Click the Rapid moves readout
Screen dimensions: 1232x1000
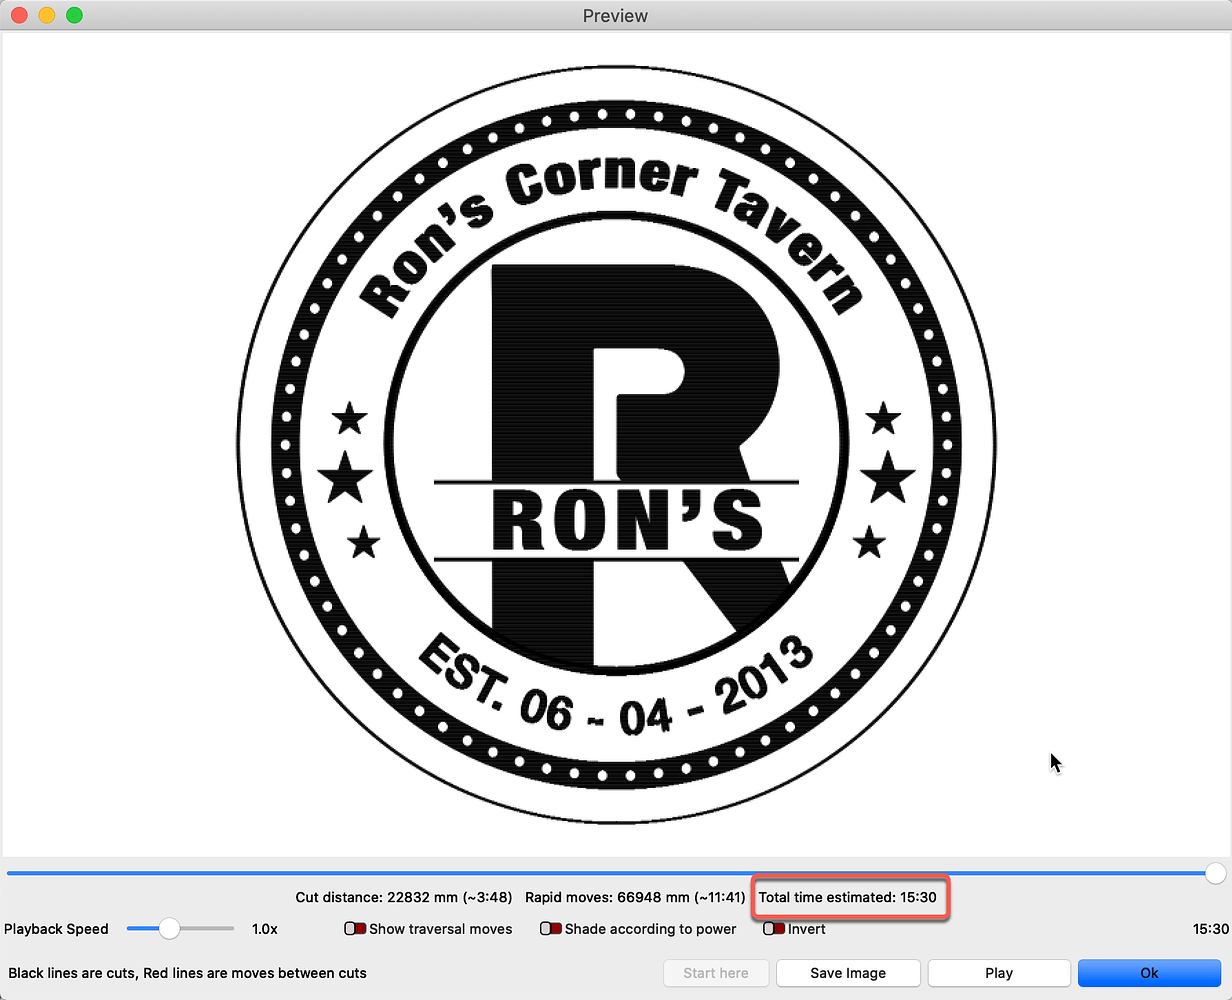tap(634, 897)
